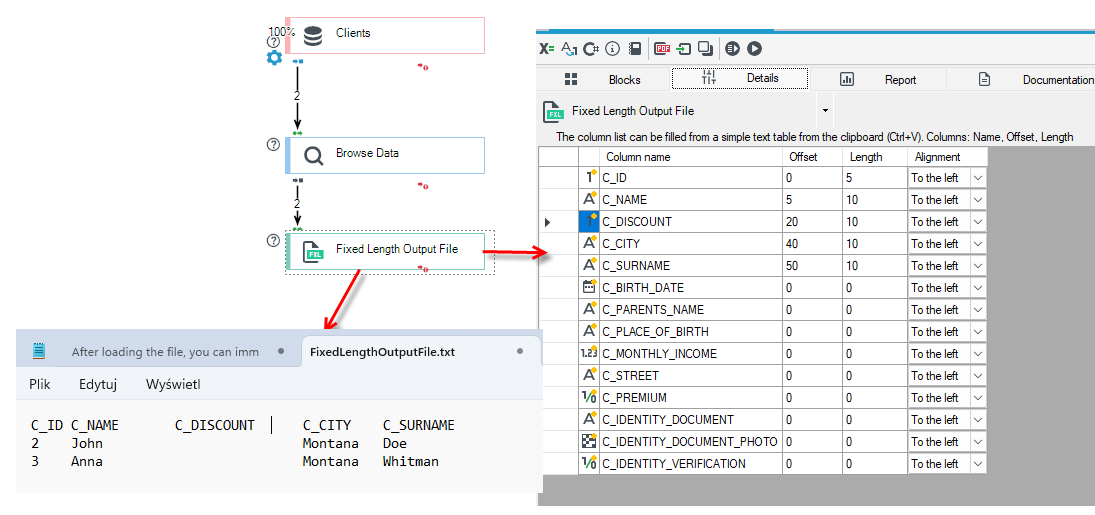Click the type icon of C_BIRTH_DATE row
The width and height of the screenshot is (1095, 515).
coord(589,287)
